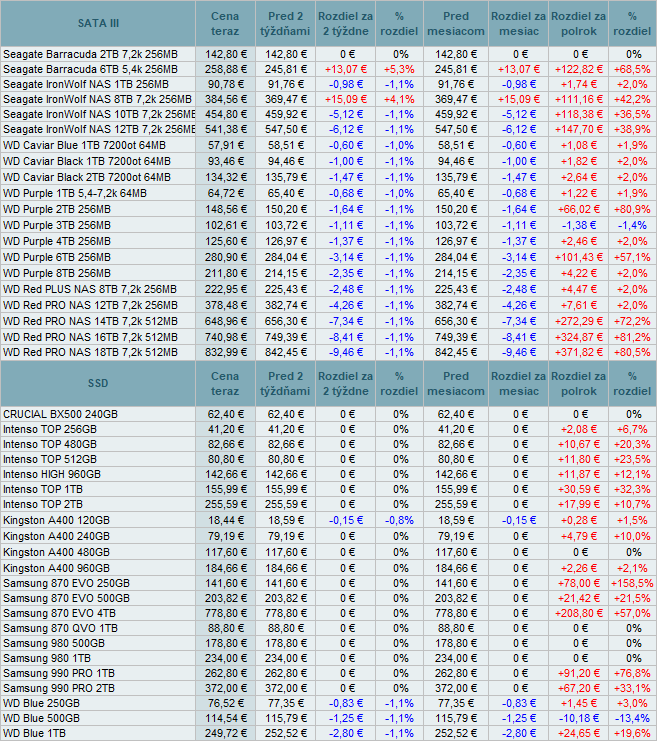The width and height of the screenshot is (657, 741).
Task: Click WD Purple 1TB 5,4-7,2k 64MB
Action: click(75, 194)
